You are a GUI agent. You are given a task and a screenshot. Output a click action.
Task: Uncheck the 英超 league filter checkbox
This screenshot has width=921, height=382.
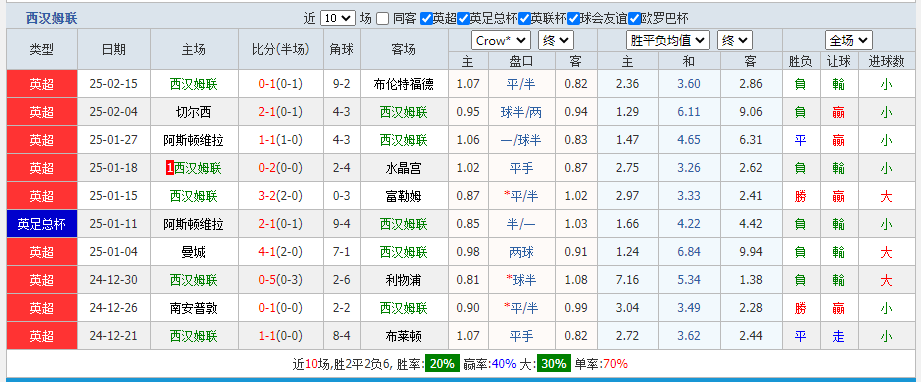click(x=426, y=19)
